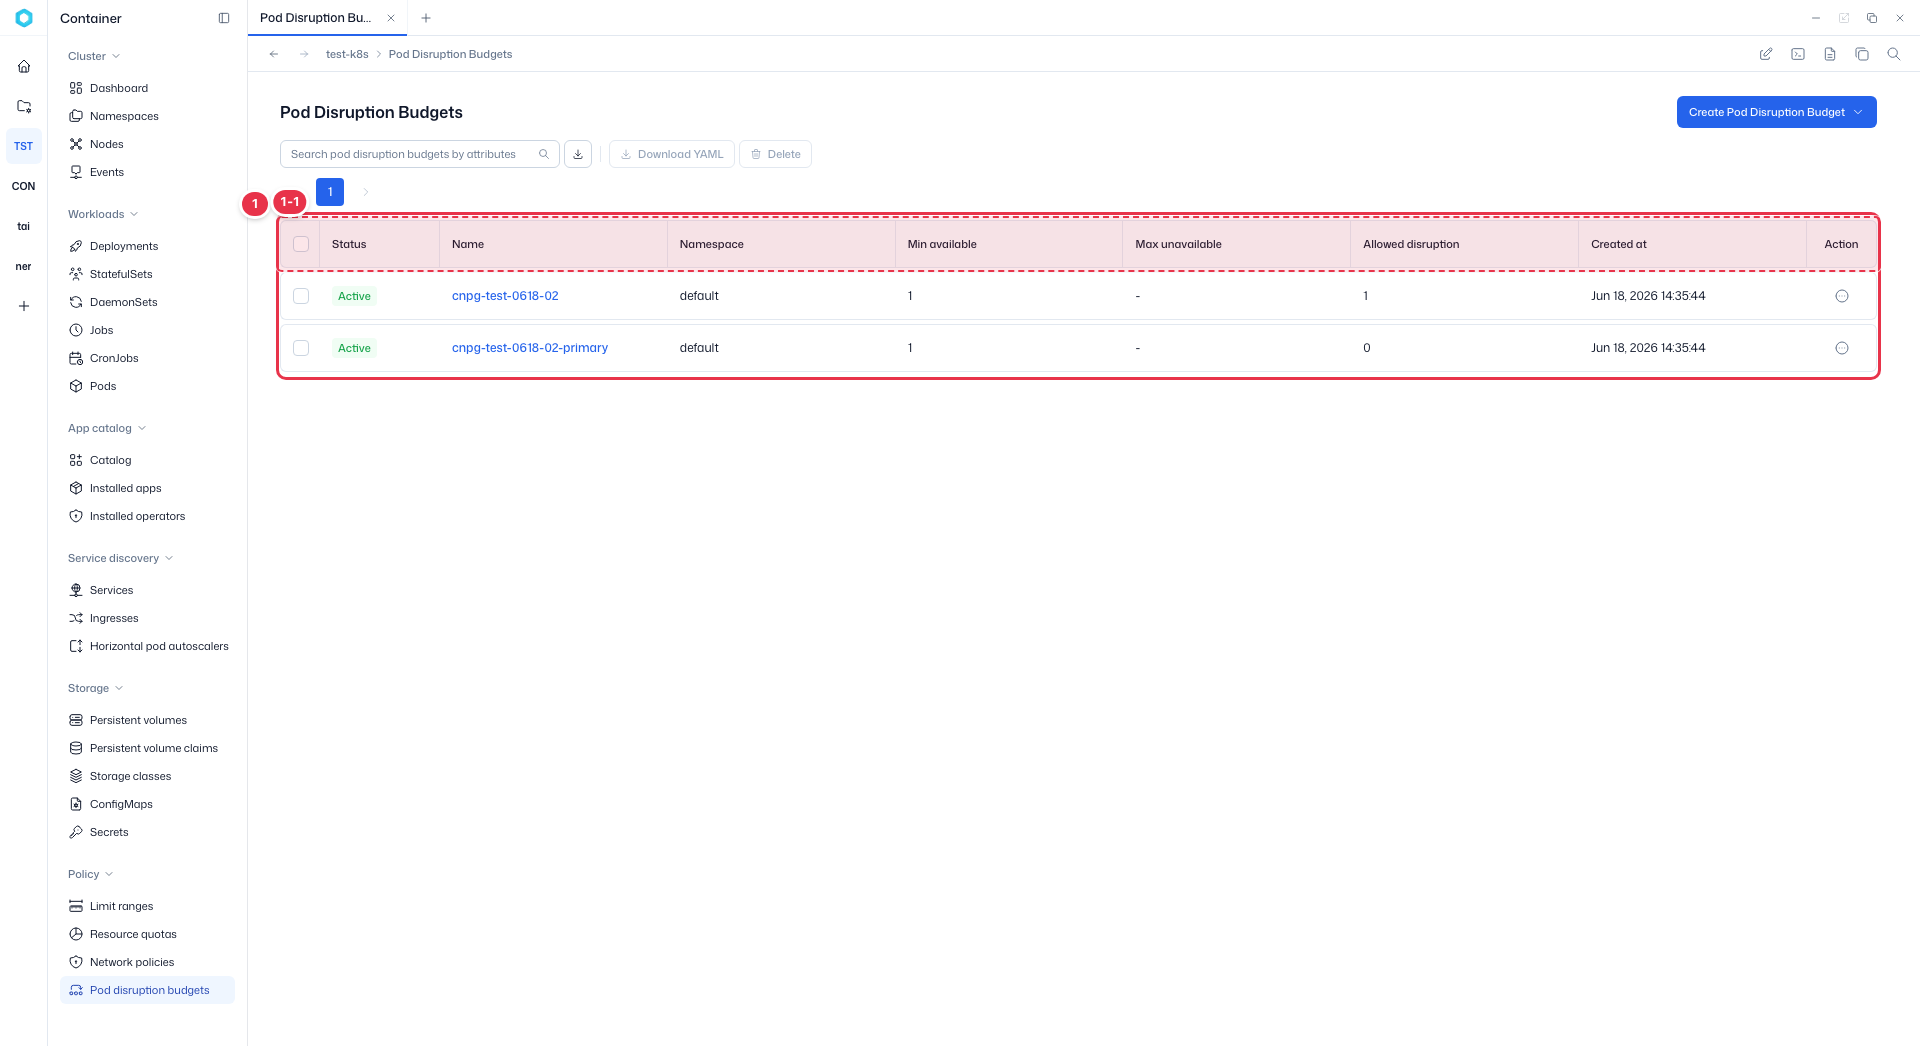Go to next page with pagination arrow
Screen dimensions: 1920x1046
(x=366, y=192)
